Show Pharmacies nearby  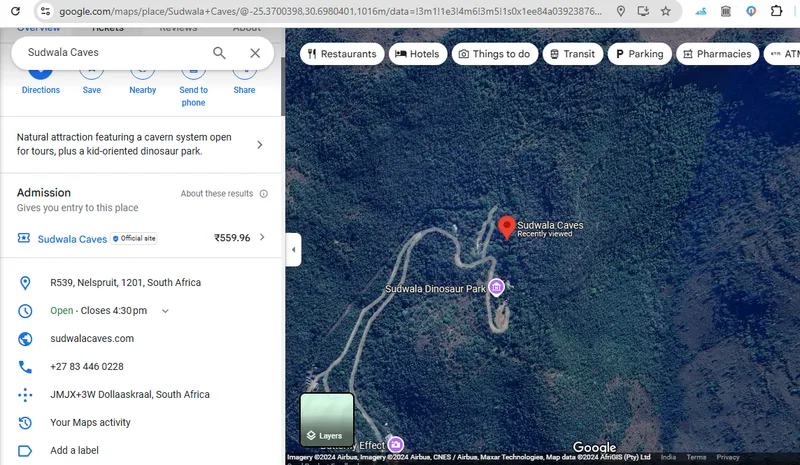(717, 54)
